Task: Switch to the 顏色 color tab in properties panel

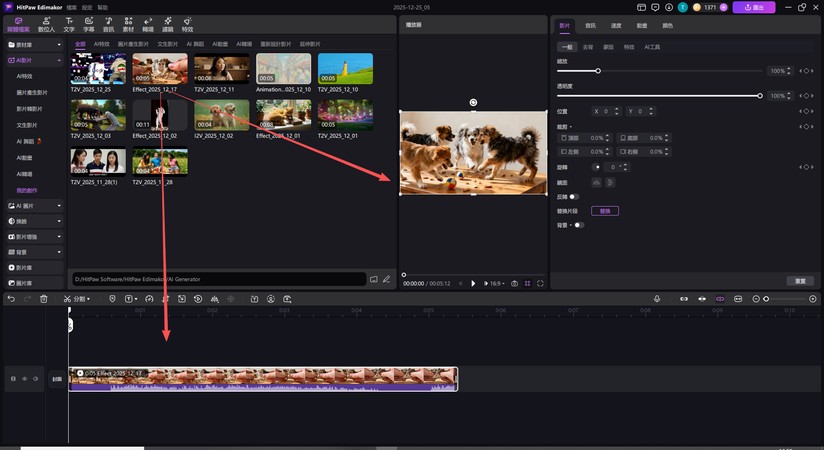Action: pyautogui.click(x=667, y=25)
